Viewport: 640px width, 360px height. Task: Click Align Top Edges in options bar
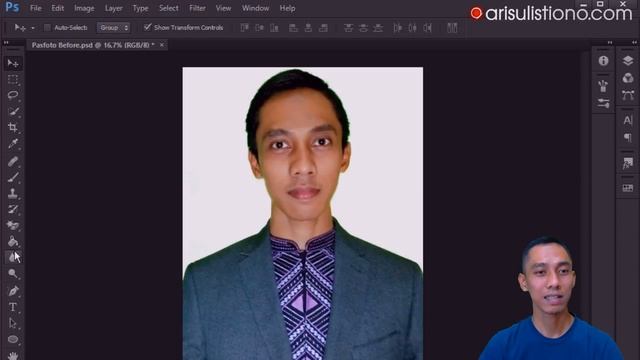[244, 28]
